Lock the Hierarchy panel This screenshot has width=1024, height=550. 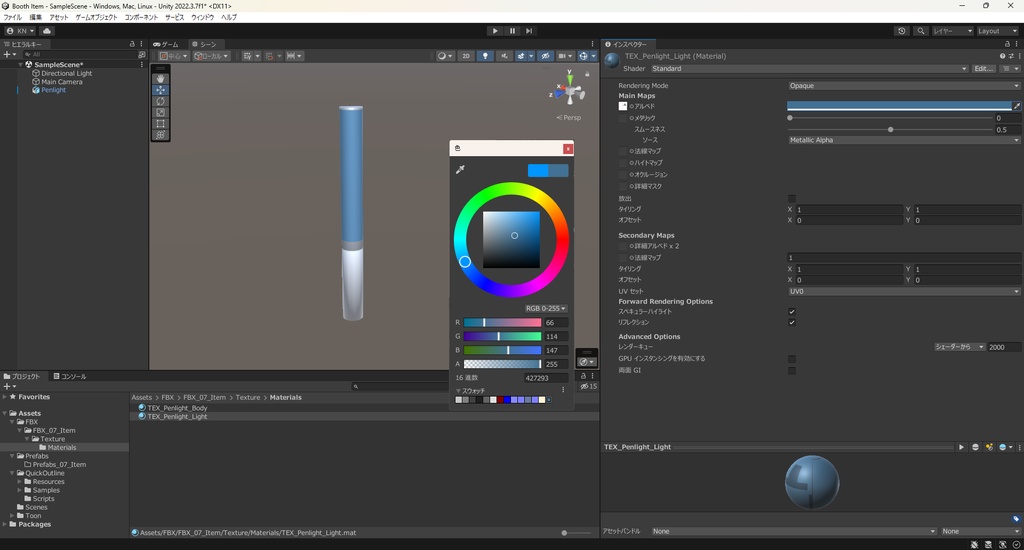(132, 44)
